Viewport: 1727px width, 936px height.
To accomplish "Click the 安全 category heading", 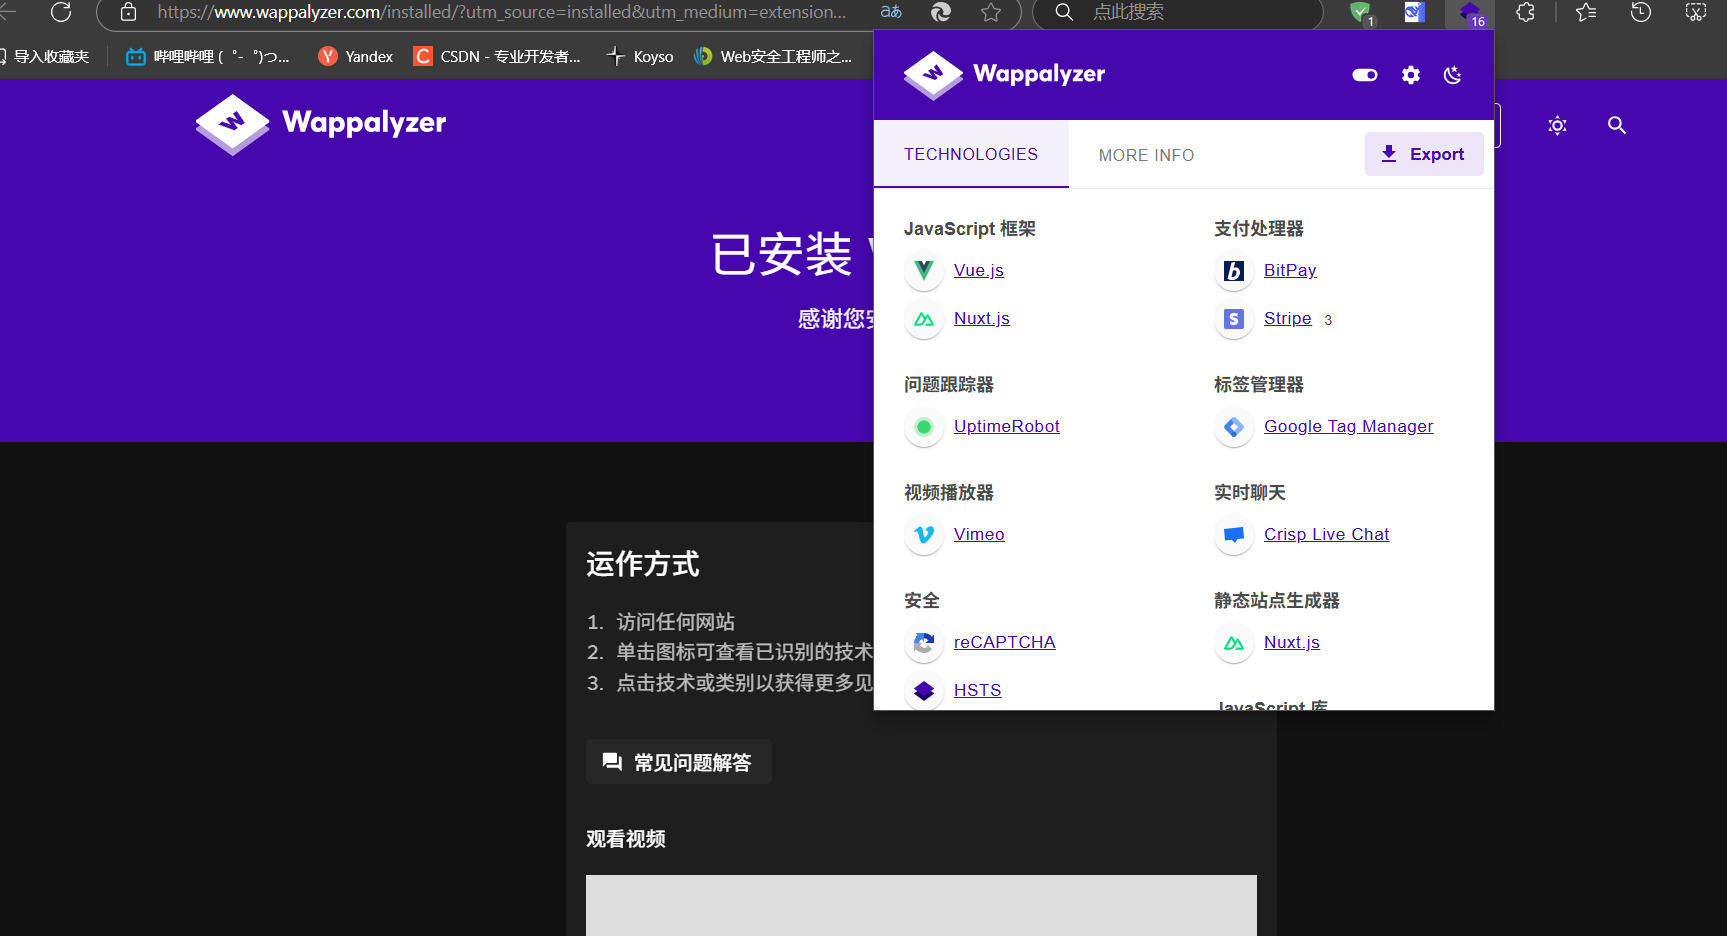I will click(921, 601).
